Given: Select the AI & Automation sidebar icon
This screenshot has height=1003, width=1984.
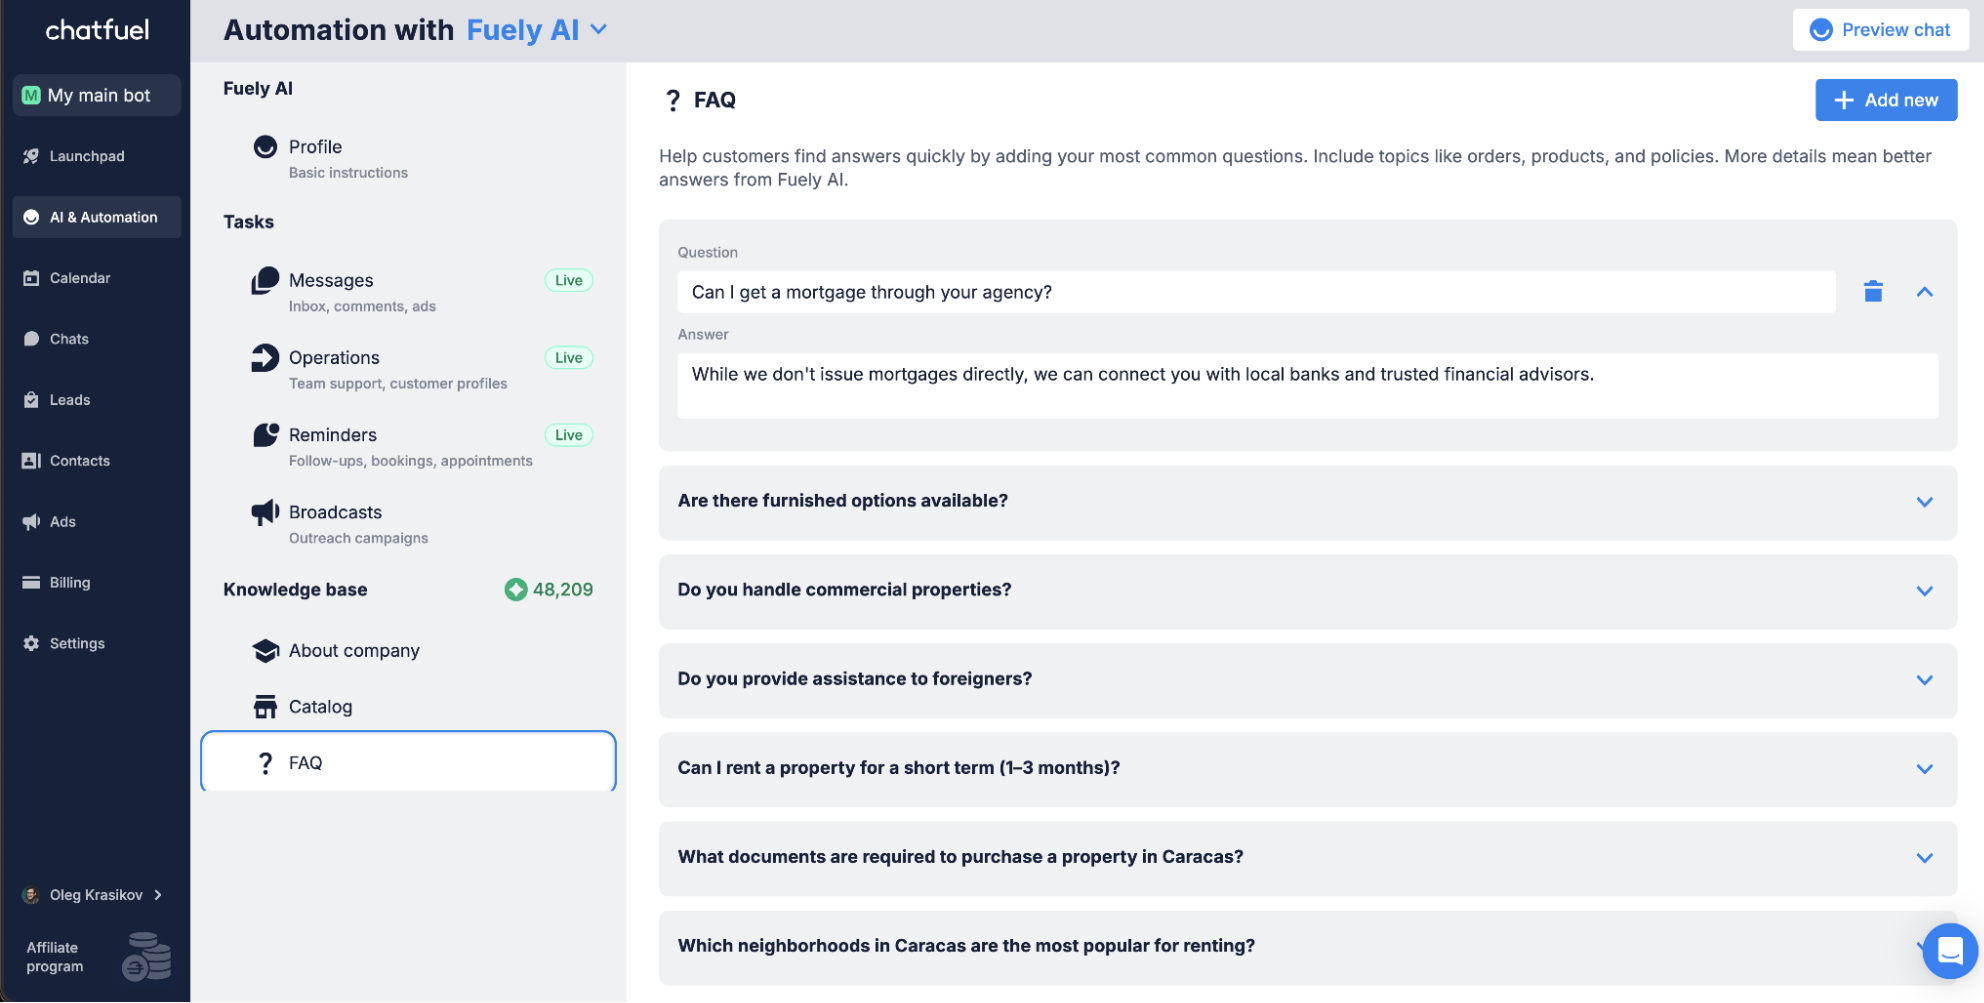Looking at the screenshot, I should click(x=31, y=217).
